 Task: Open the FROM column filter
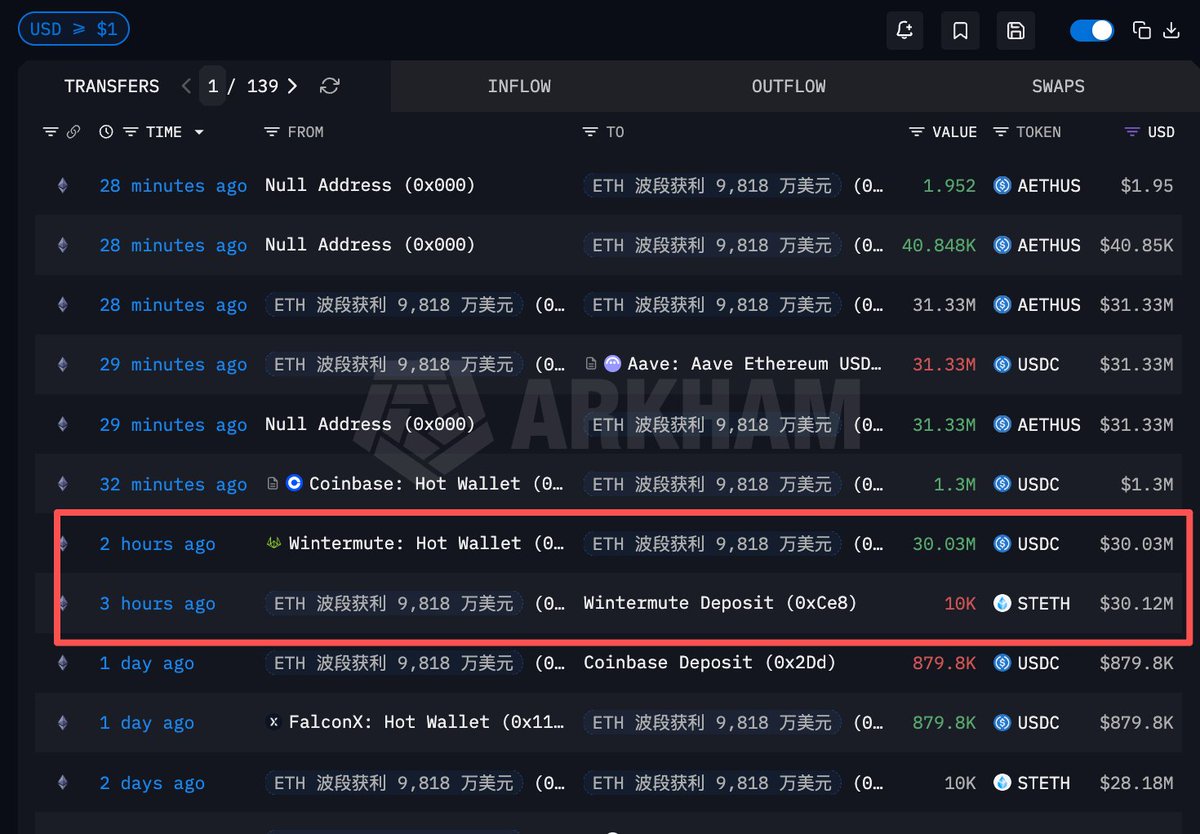tap(271, 132)
